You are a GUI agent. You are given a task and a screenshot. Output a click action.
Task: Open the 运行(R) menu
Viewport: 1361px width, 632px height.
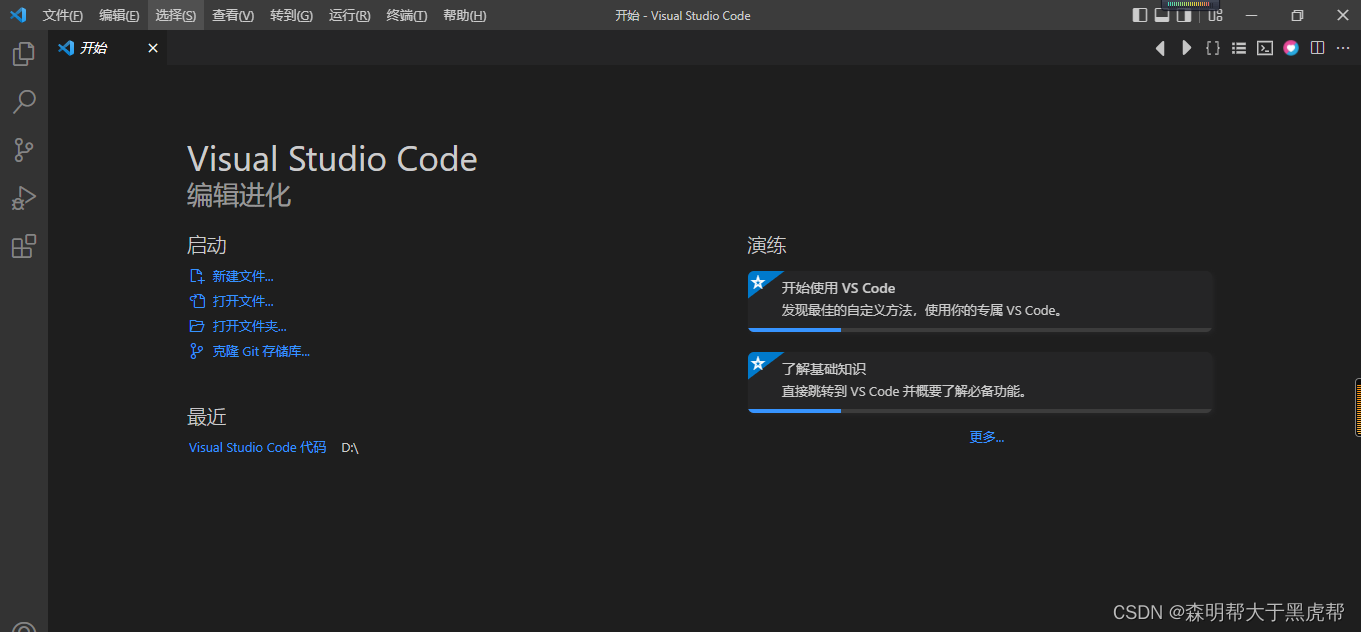tap(349, 15)
